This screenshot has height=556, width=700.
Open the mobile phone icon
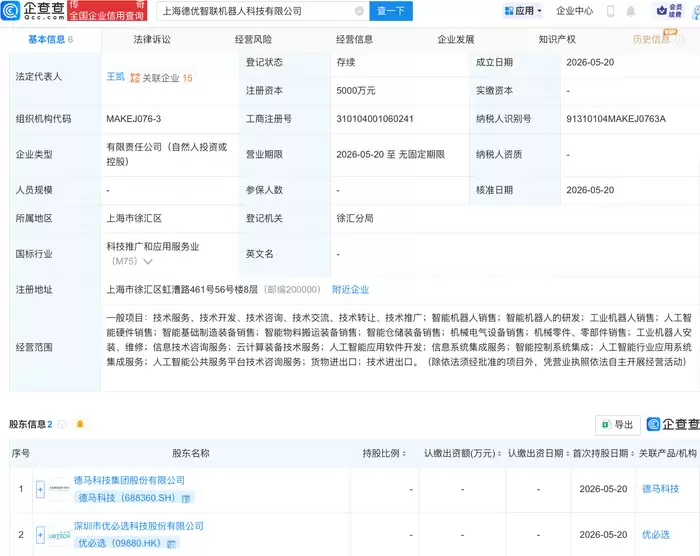(611, 11)
